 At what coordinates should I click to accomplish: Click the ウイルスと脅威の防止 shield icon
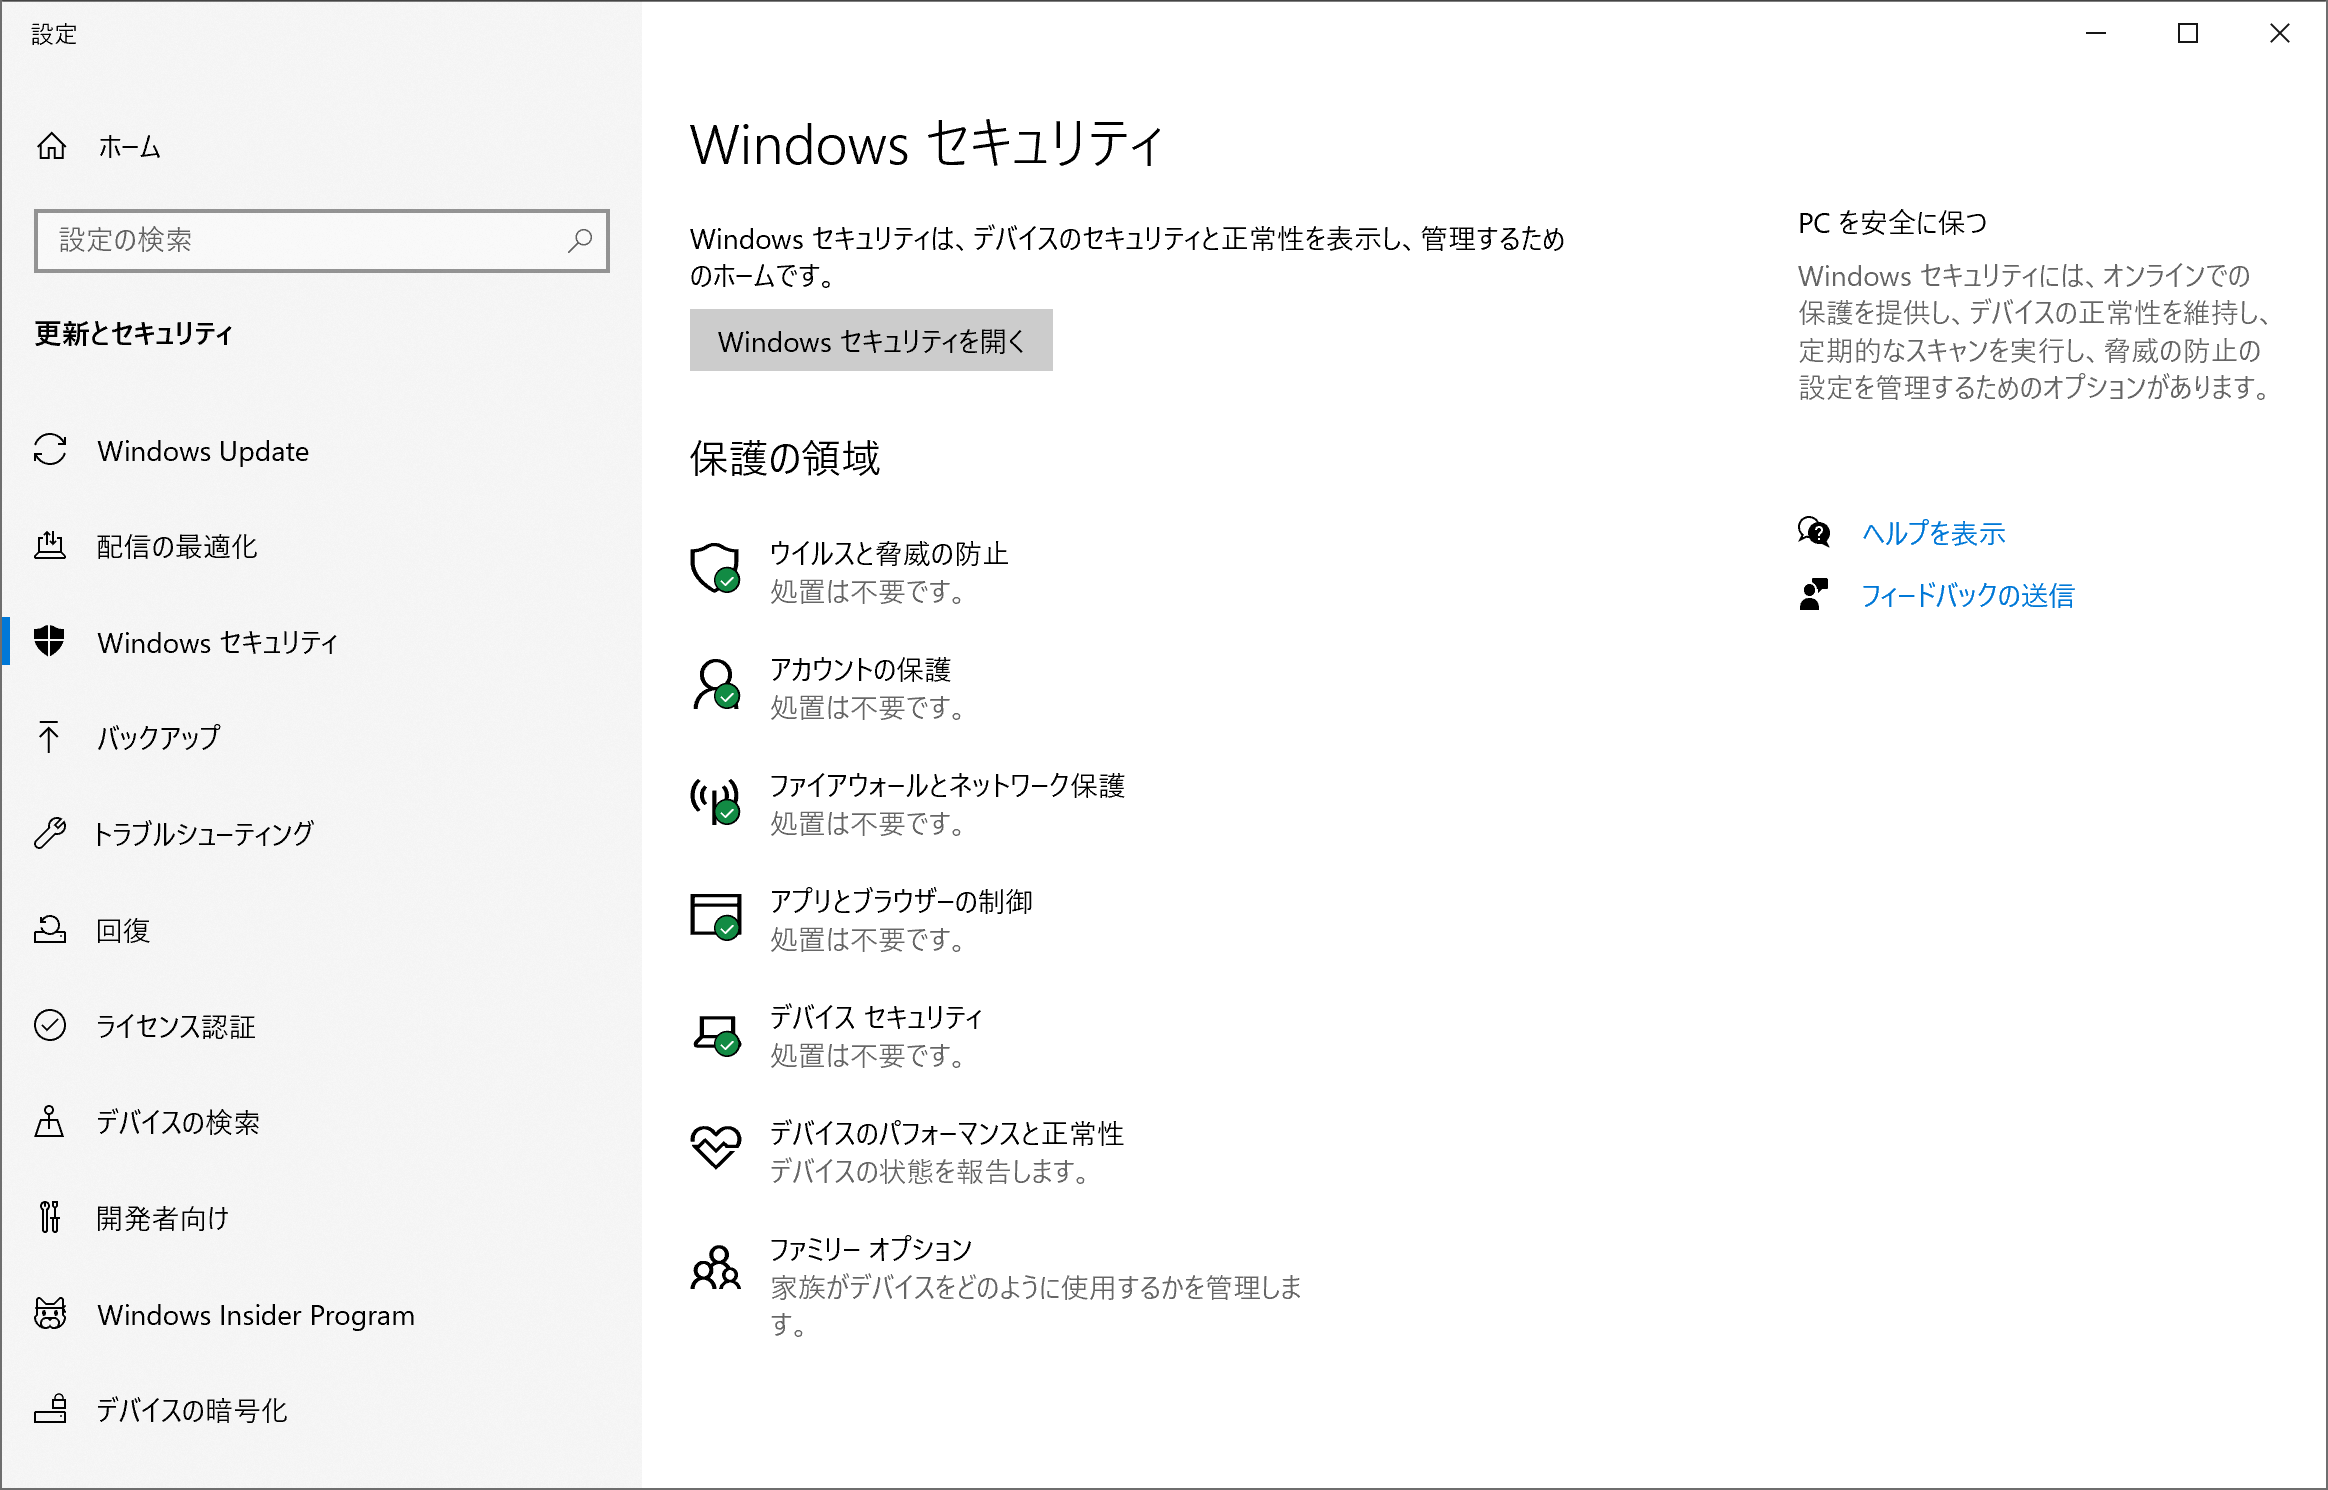click(x=715, y=570)
